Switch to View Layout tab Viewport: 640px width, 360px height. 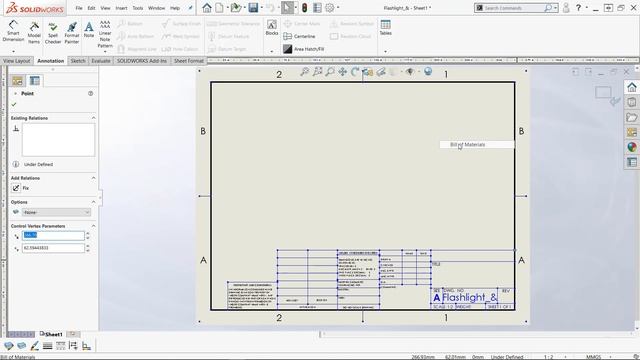coord(17,61)
